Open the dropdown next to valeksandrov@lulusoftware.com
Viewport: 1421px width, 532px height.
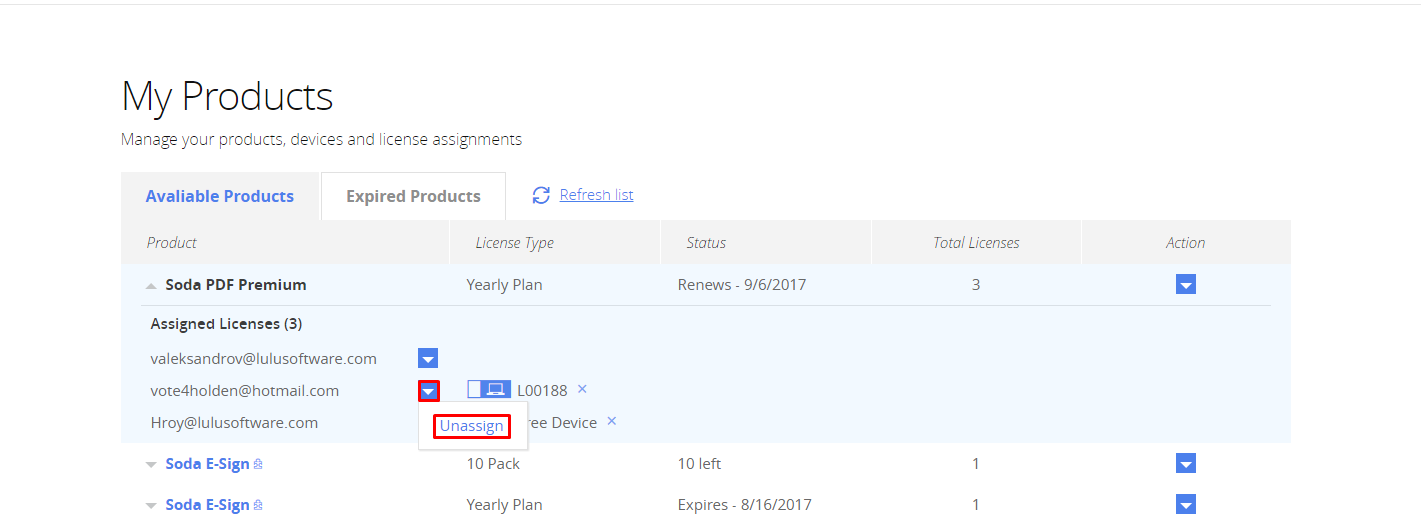428,358
